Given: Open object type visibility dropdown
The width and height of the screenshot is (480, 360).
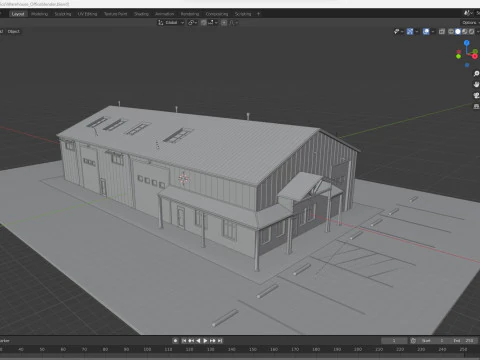Looking at the screenshot, I should pyautogui.click(x=399, y=31).
